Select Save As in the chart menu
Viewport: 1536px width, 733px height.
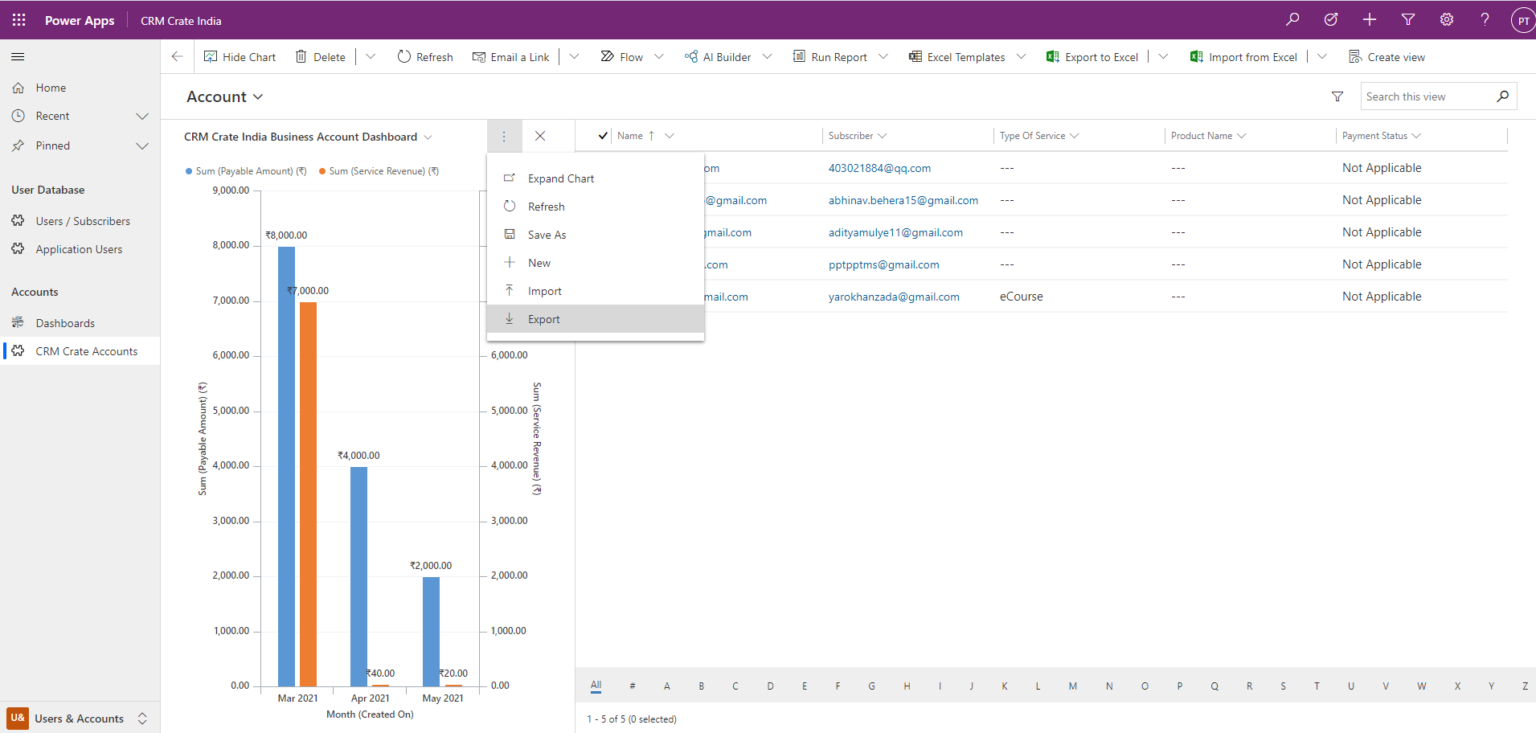point(547,234)
